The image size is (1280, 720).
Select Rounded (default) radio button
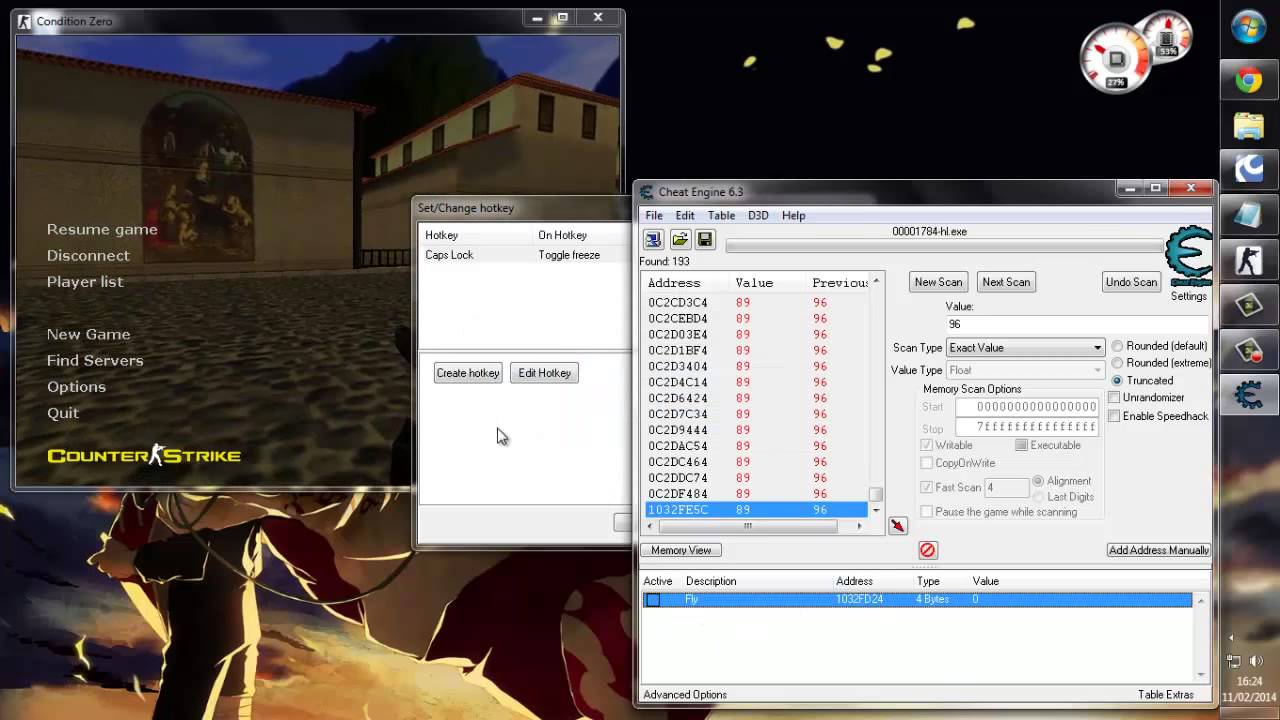click(x=1117, y=346)
